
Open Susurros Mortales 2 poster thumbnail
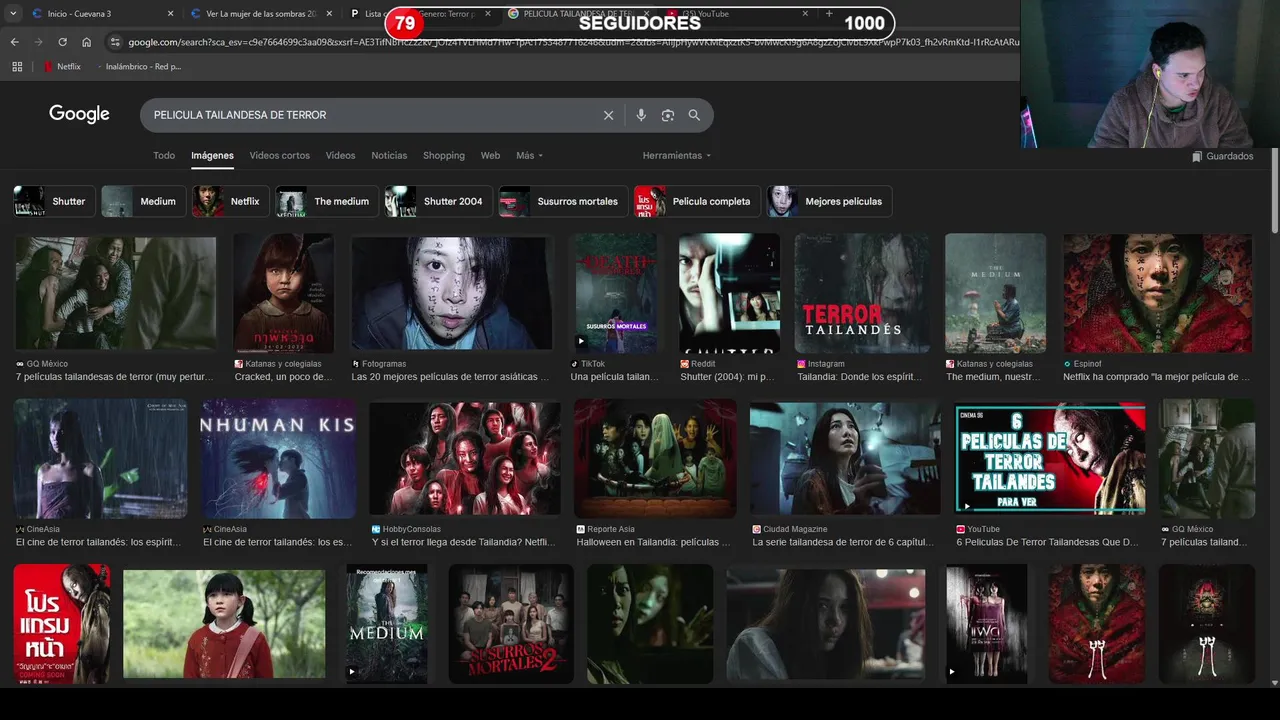pos(511,624)
